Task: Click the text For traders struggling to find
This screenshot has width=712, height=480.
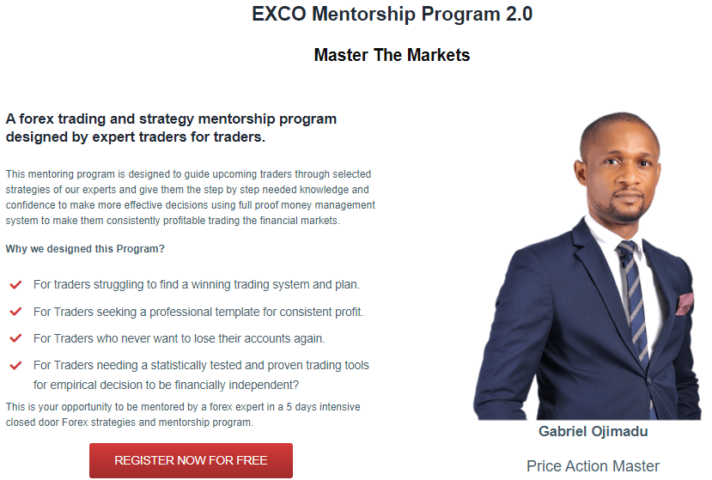Action: point(196,285)
